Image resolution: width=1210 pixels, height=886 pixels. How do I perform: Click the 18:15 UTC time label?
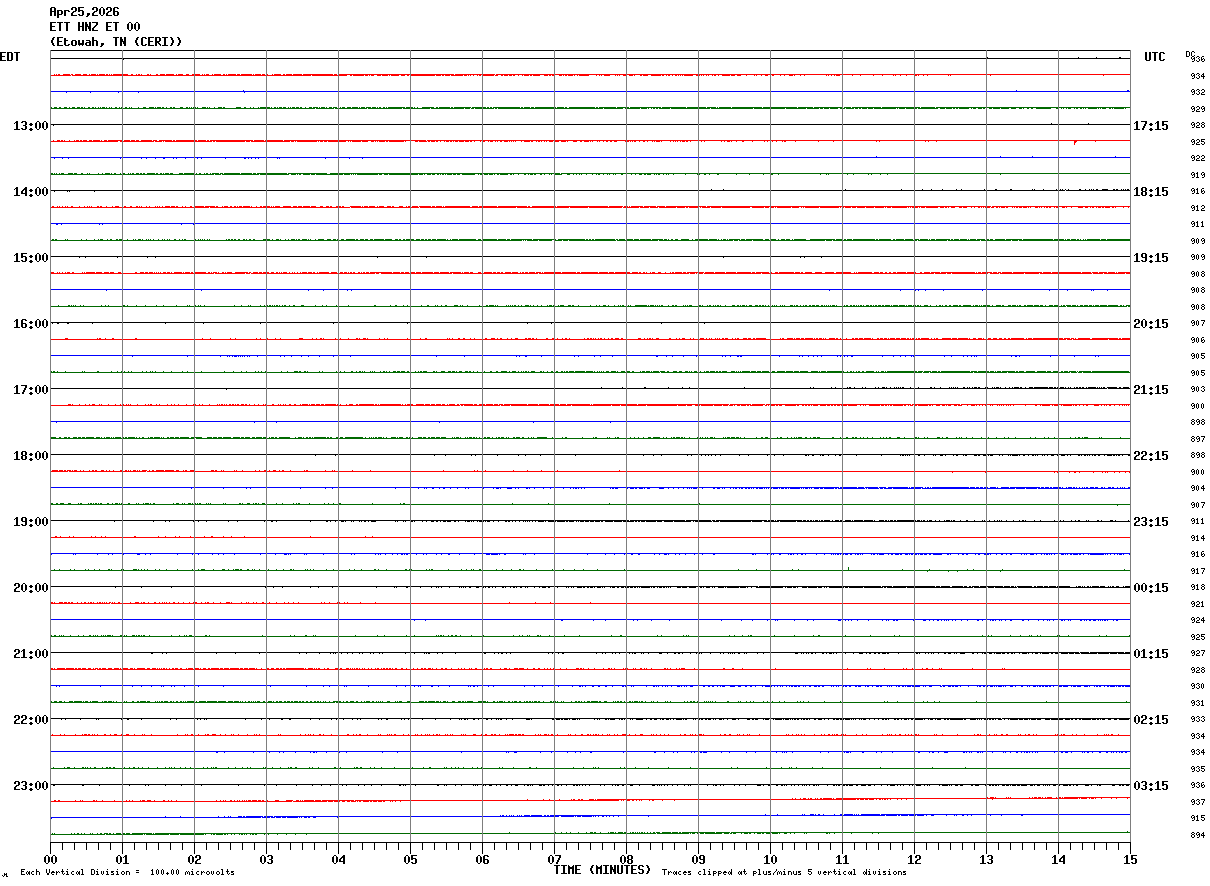(x=1150, y=191)
